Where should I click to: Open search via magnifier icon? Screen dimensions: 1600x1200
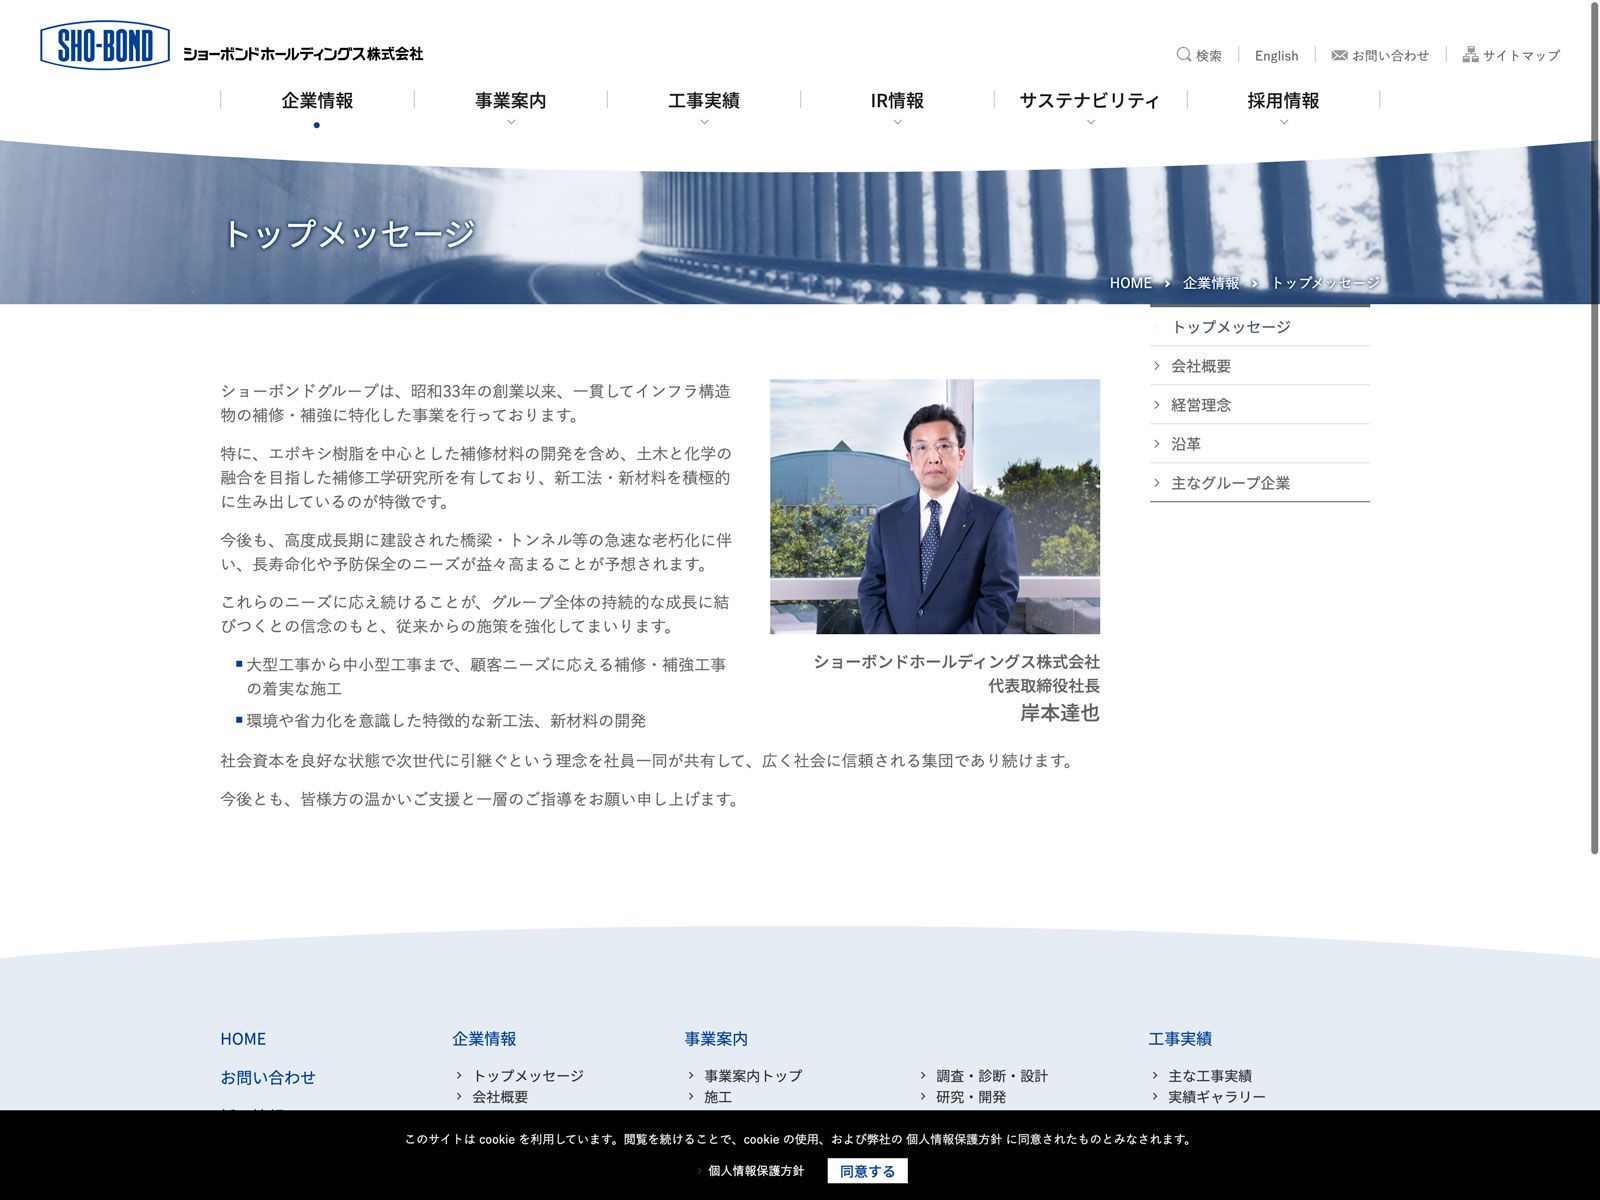coord(1183,55)
